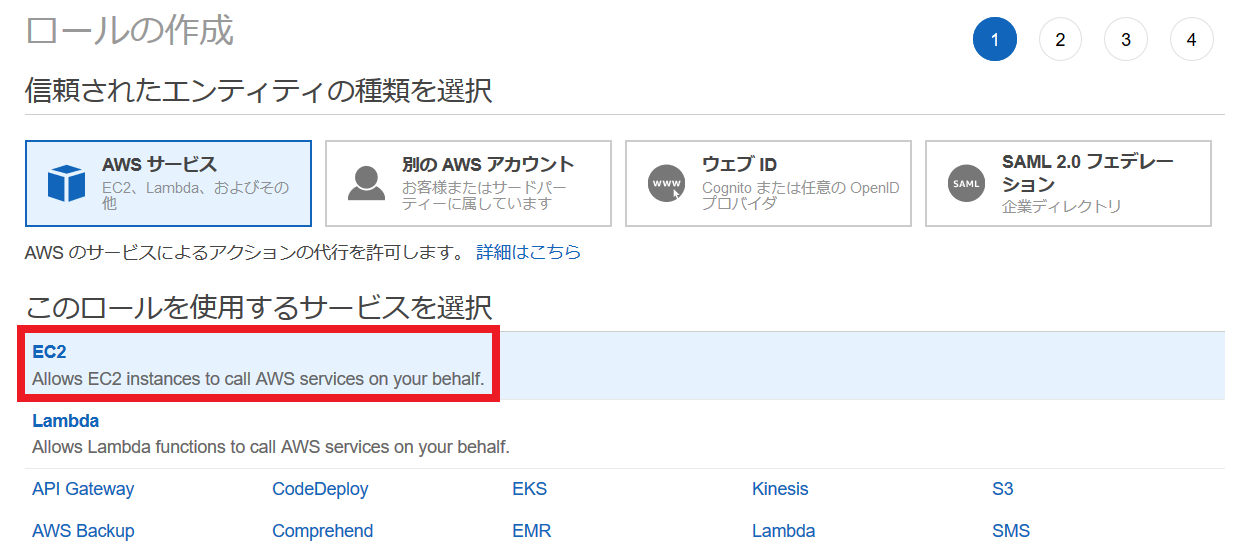Open the 詳細はこちら link
This screenshot has height=553, width=1239.
click(529, 252)
